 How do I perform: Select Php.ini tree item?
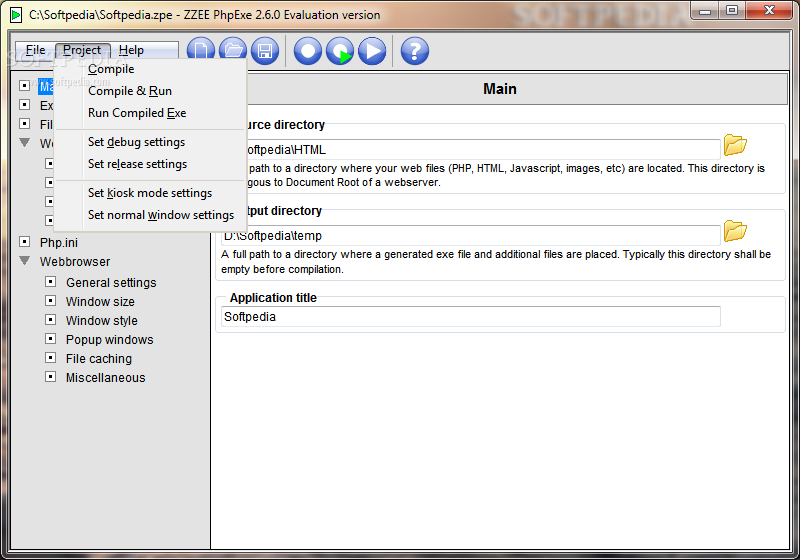59,243
